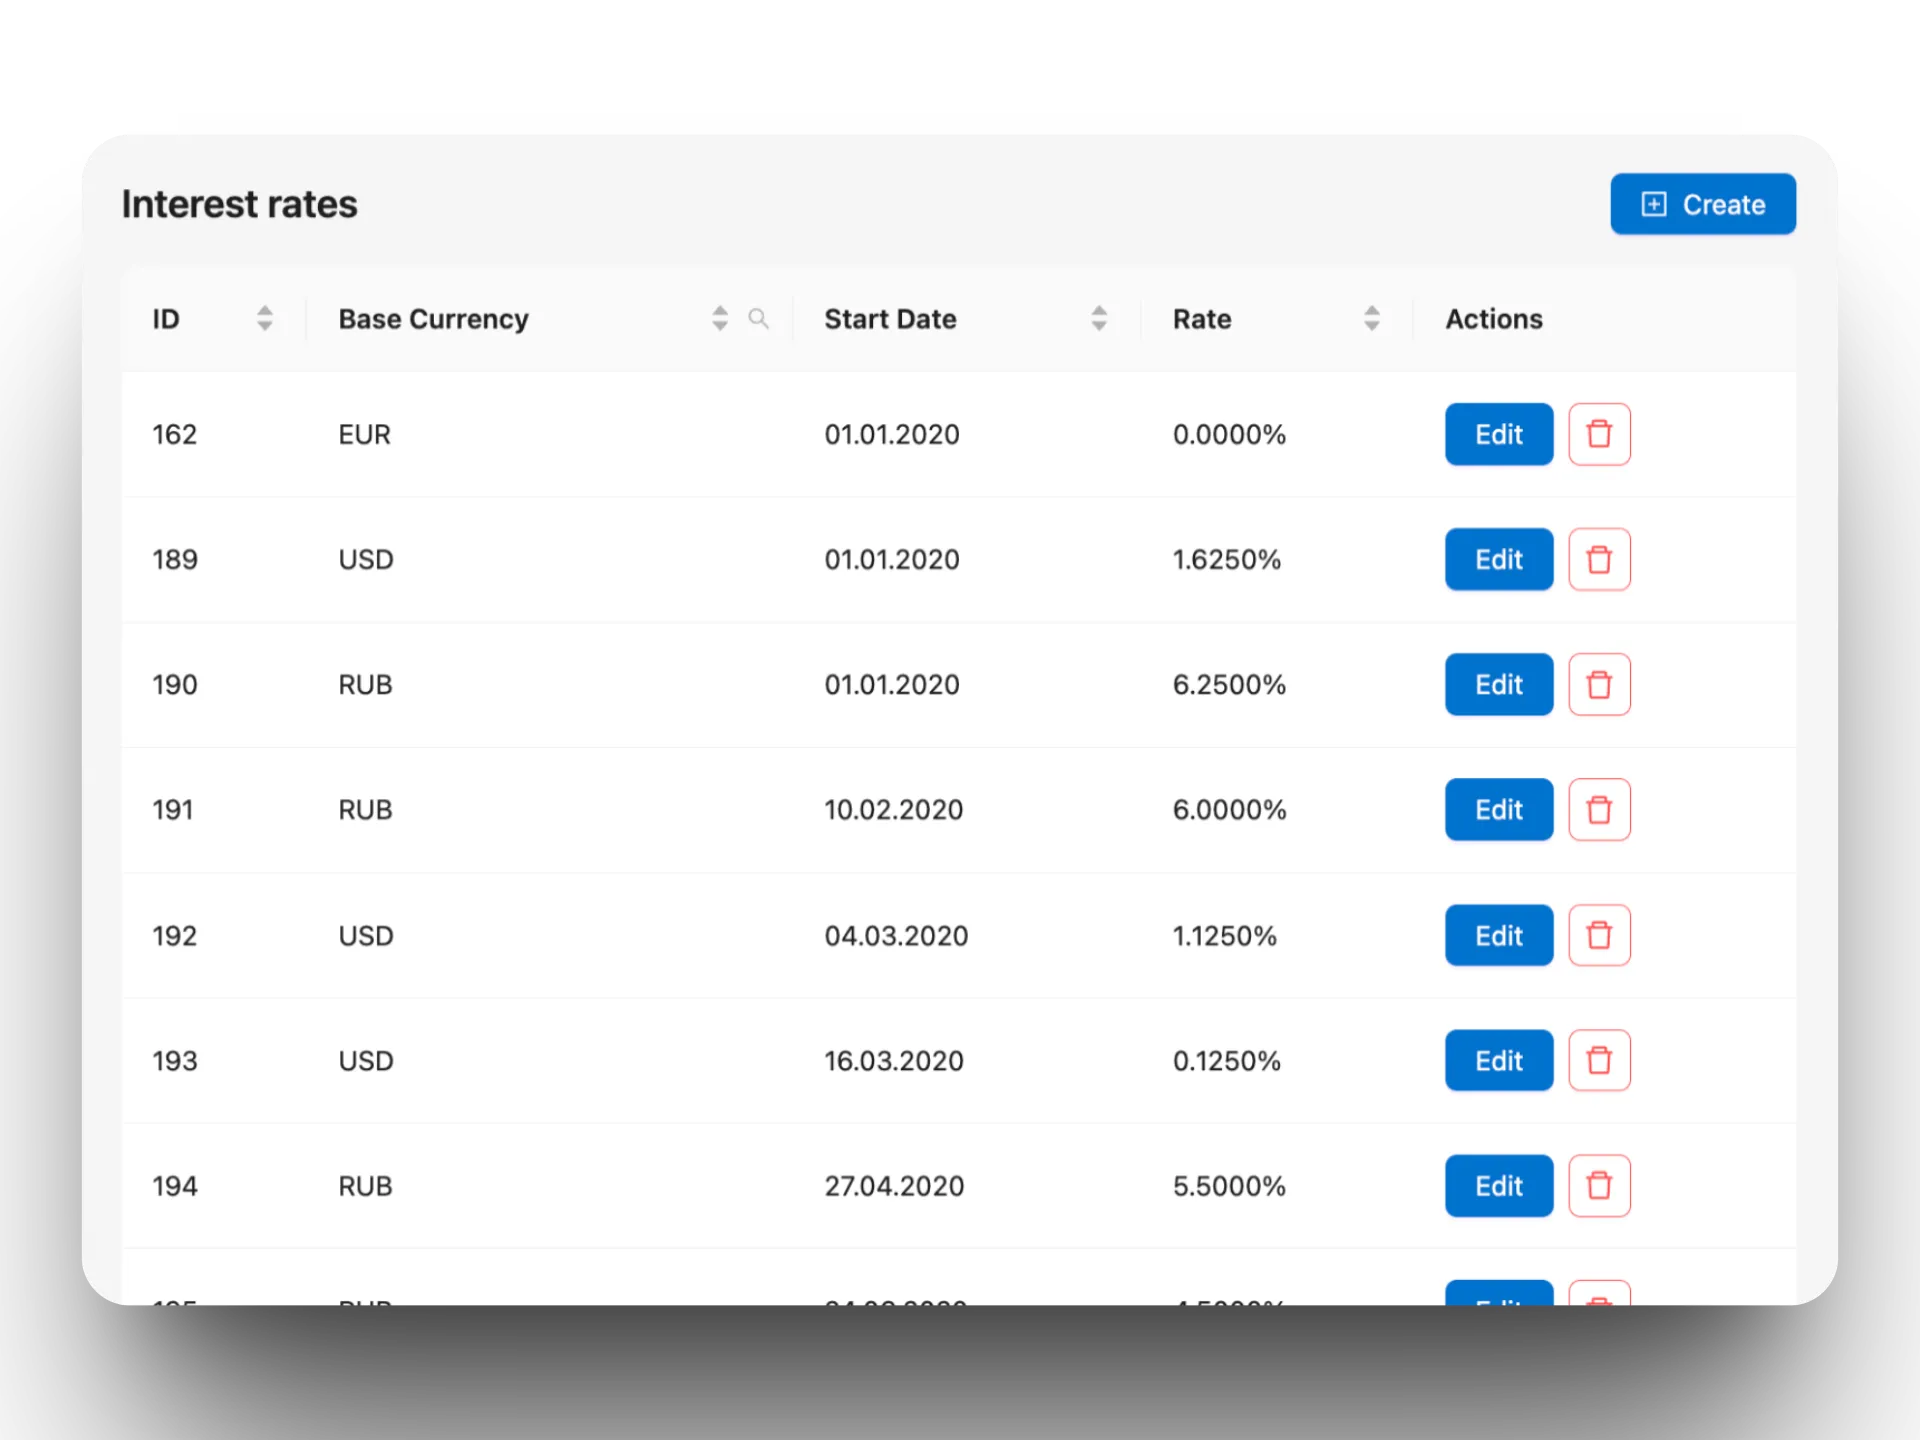Edit row 191 dated 10.02.2020
This screenshot has height=1440, width=1920.
tap(1498, 809)
